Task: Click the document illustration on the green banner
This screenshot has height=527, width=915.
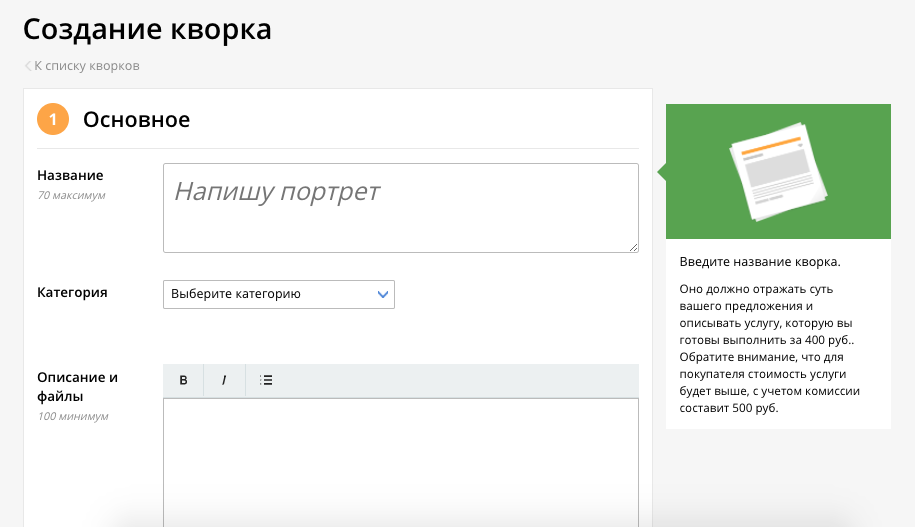Action: click(x=778, y=172)
